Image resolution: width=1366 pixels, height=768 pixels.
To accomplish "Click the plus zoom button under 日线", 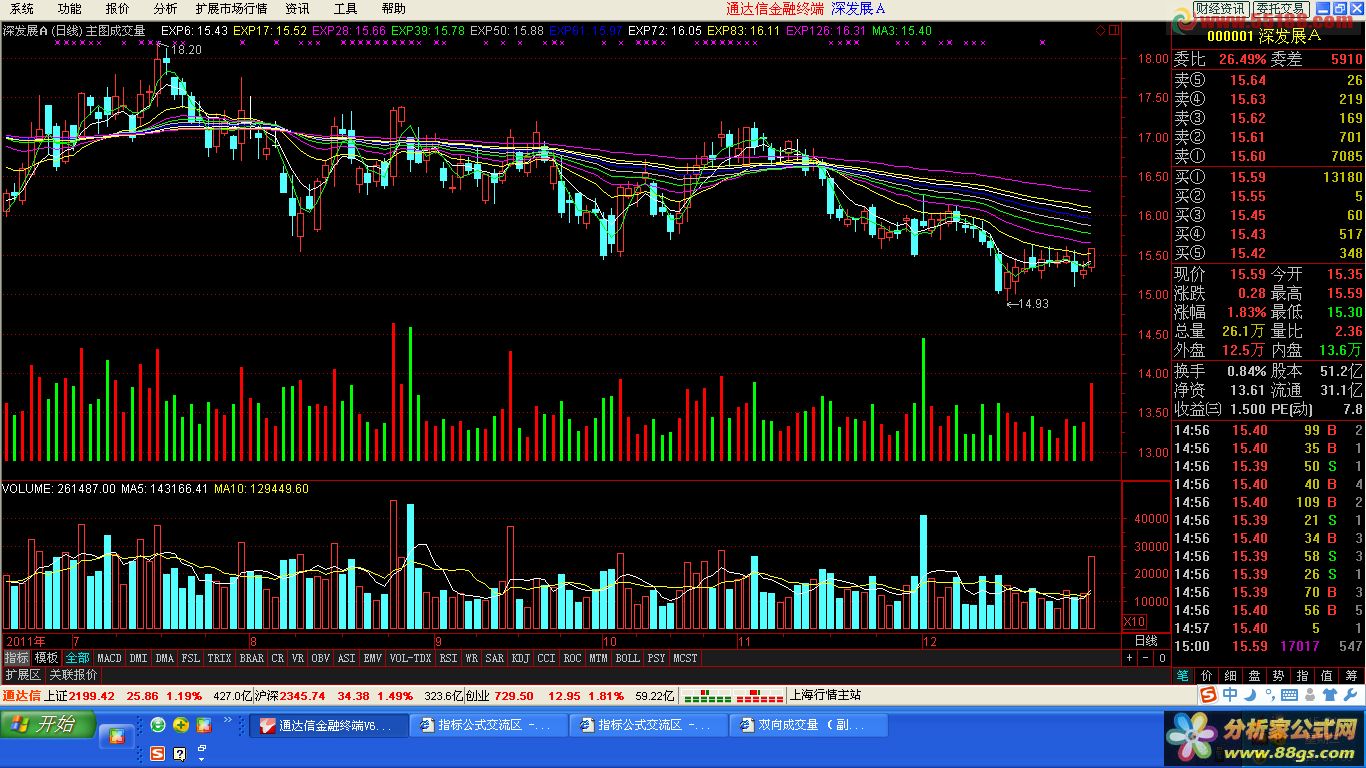I will [x=1129, y=658].
